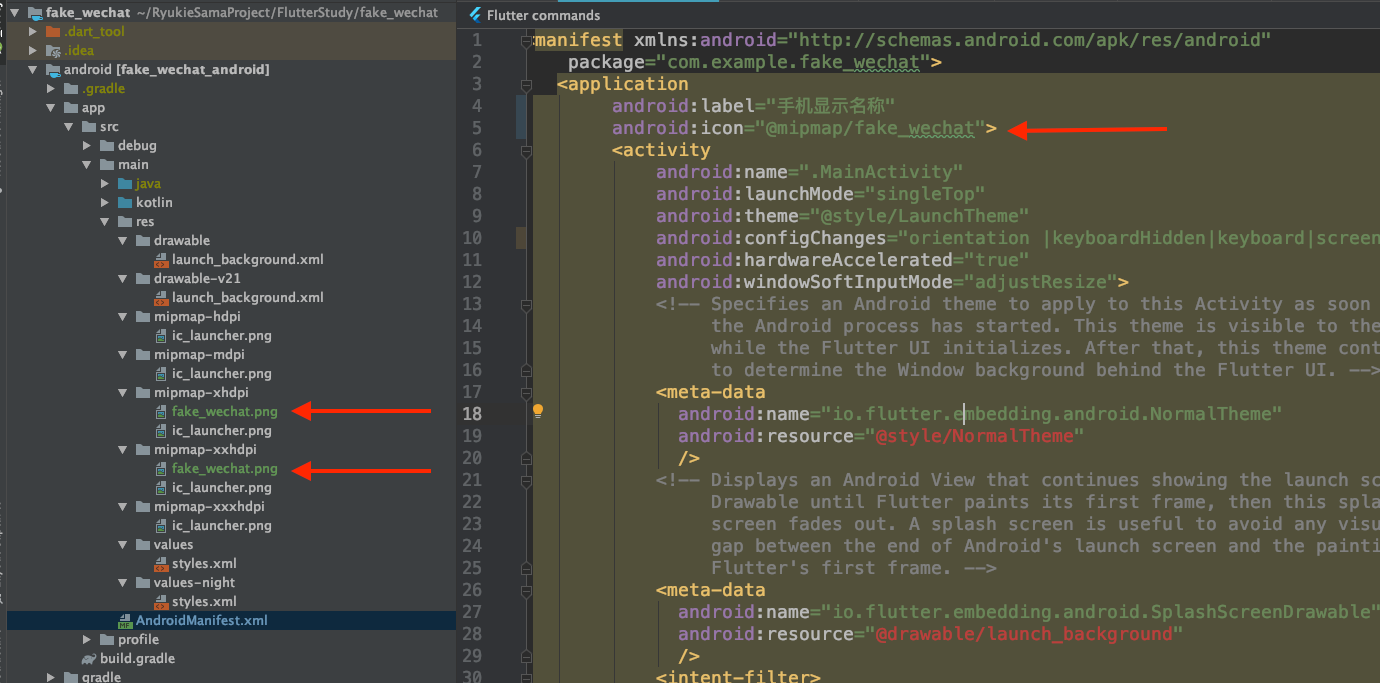This screenshot has width=1380, height=683.
Task: Click line number 5 in the gutter
Action: [476, 128]
